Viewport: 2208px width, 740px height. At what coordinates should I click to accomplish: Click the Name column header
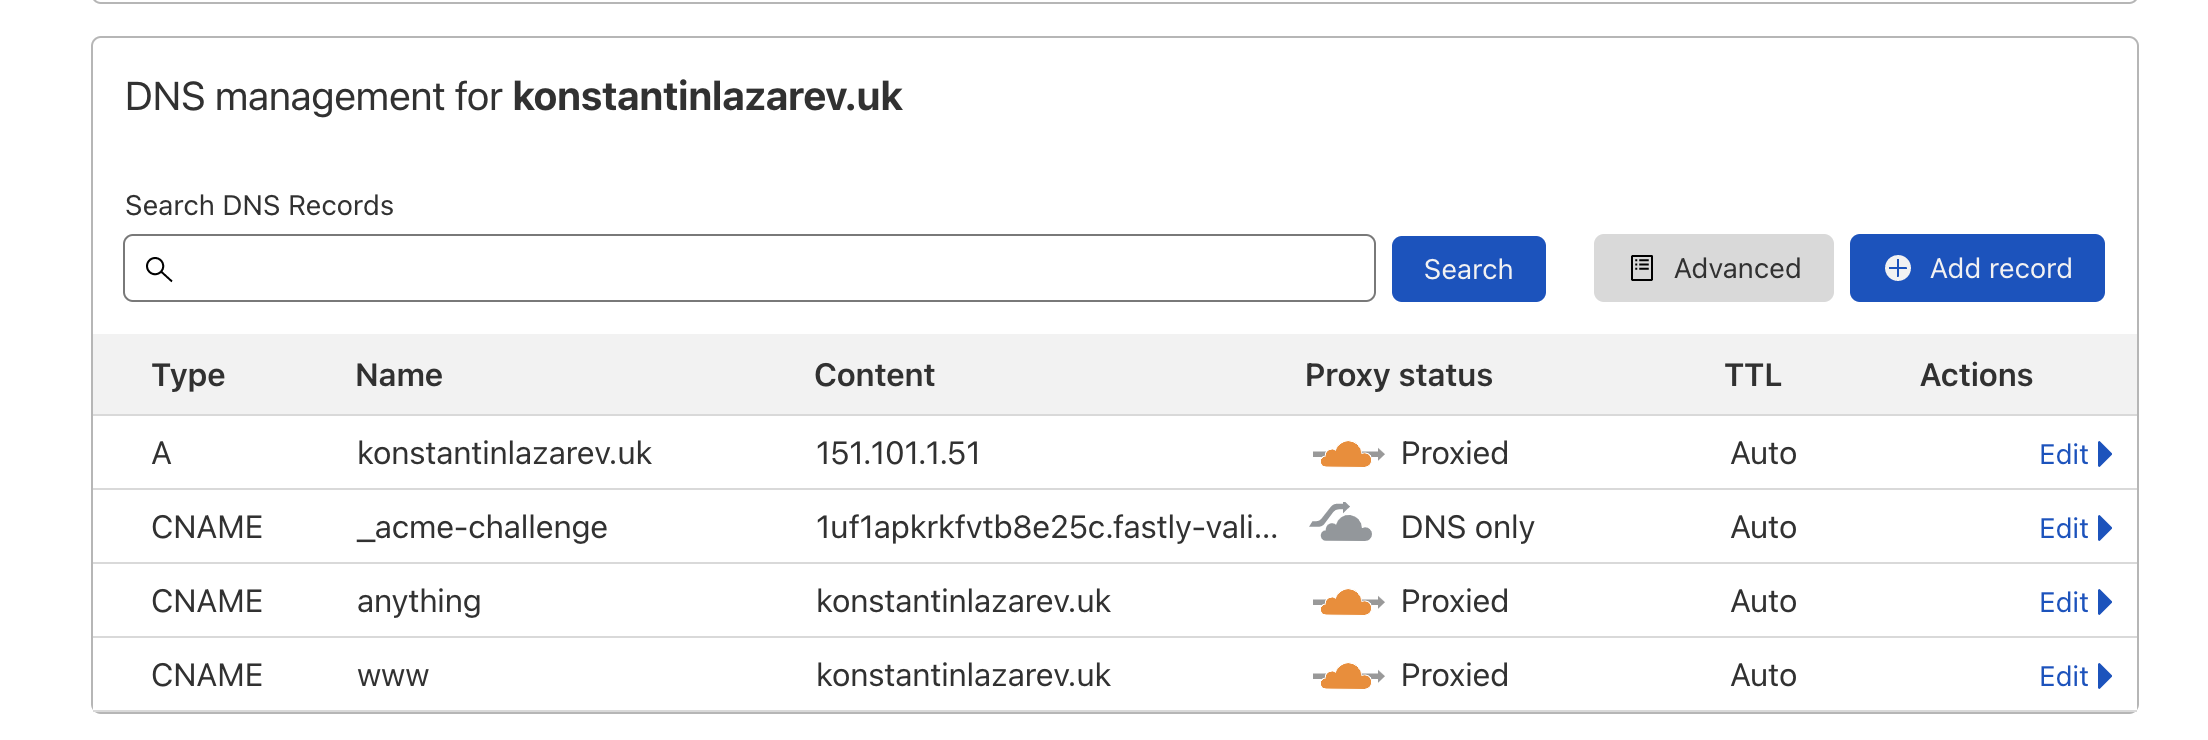pyautogui.click(x=399, y=375)
